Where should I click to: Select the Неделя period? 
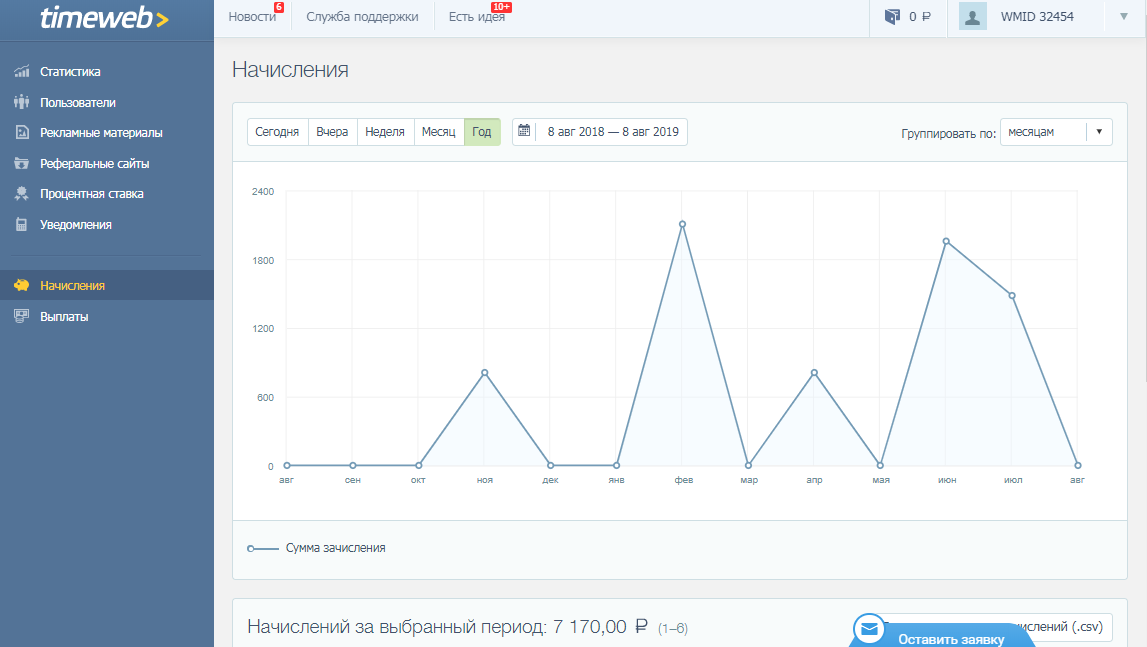(x=385, y=132)
